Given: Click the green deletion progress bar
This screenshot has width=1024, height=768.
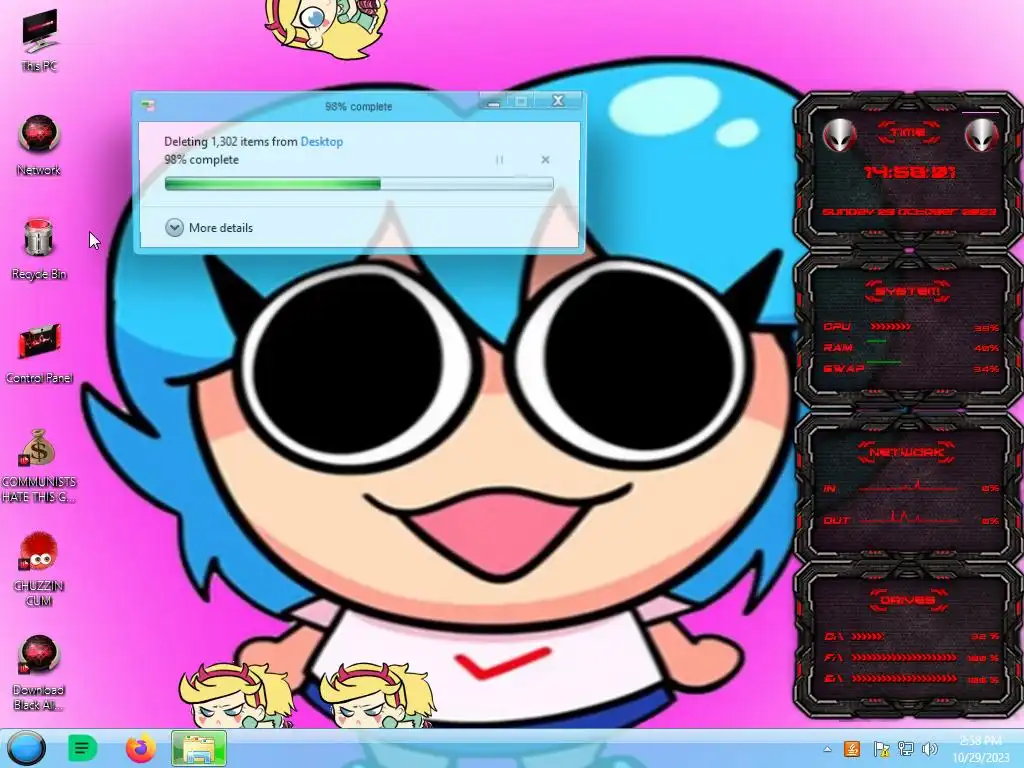Looking at the screenshot, I should coord(359,184).
